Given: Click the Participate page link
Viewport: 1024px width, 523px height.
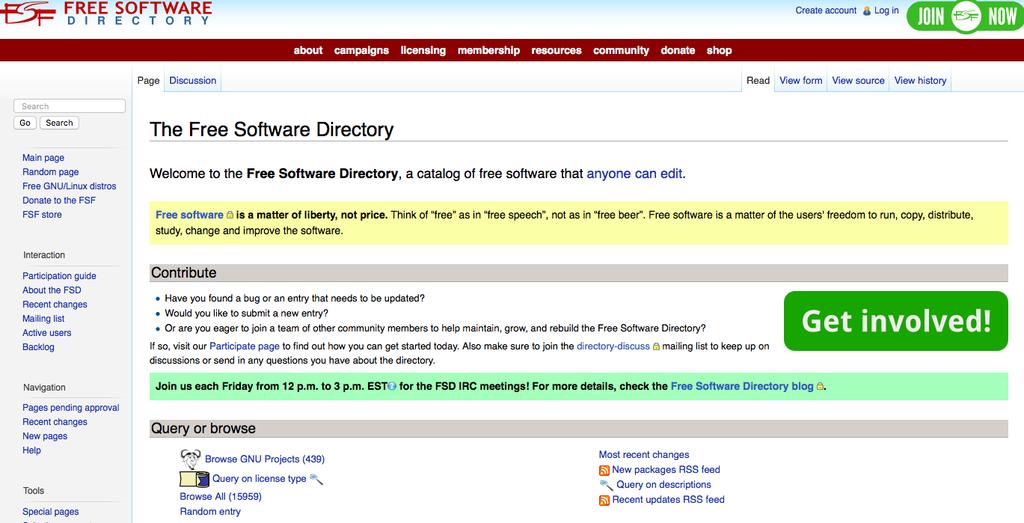Looking at the screenshot, I should (244, 346).
